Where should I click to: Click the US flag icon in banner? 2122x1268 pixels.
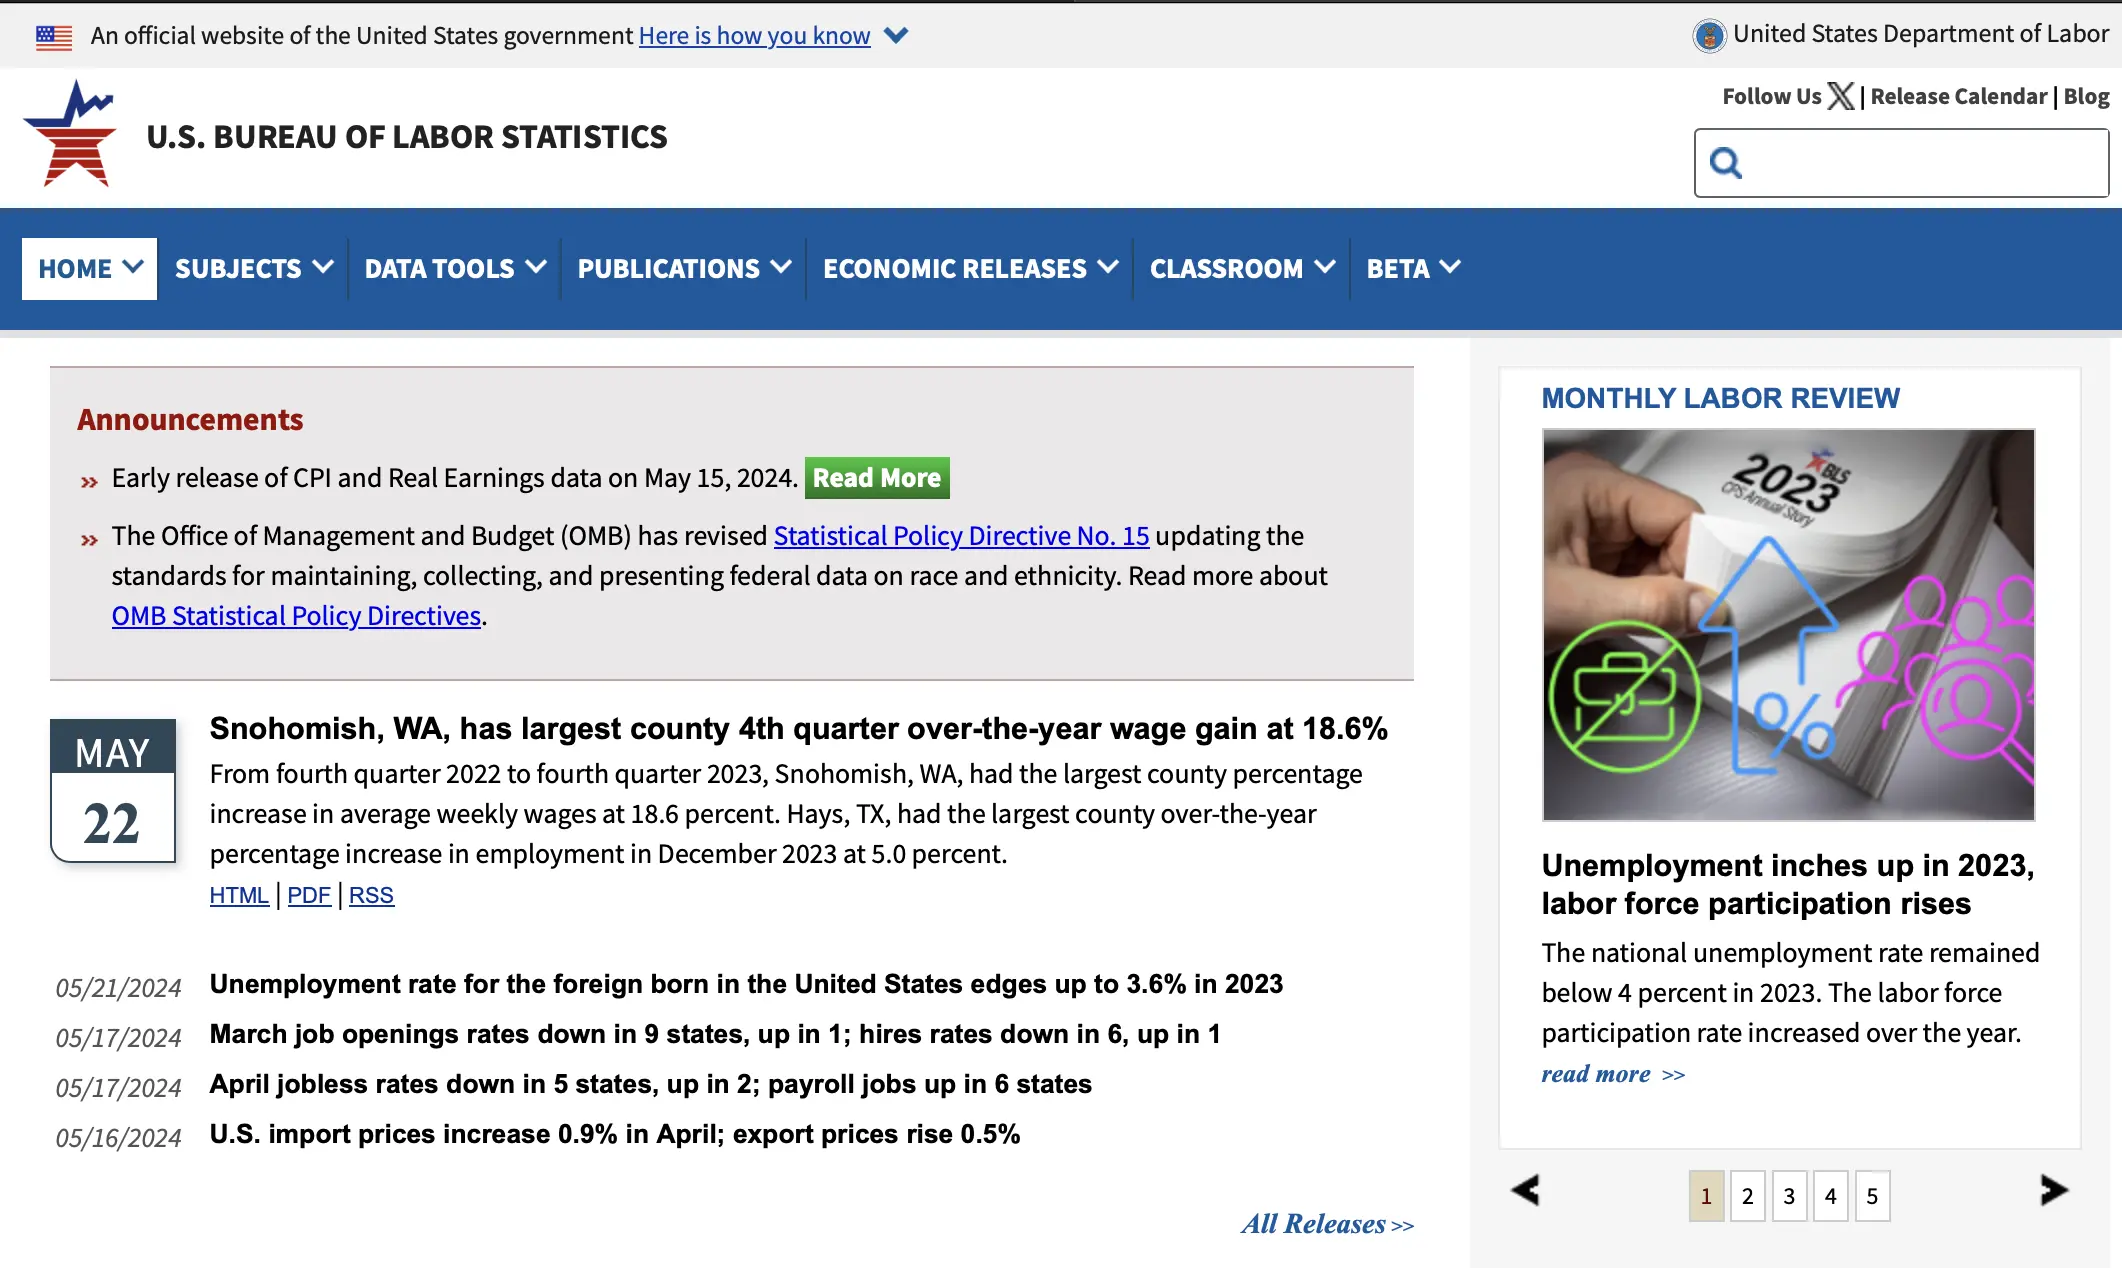54,37
